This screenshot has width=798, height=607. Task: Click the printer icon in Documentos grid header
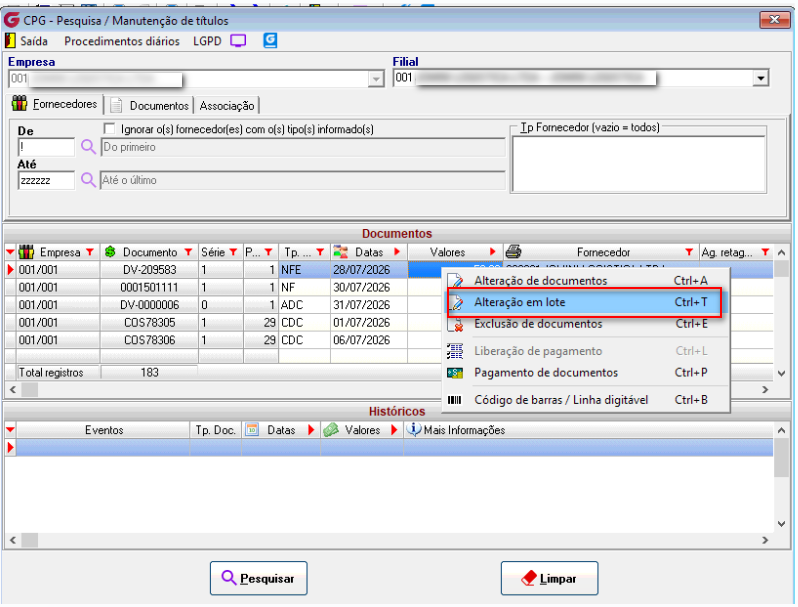click(x=514, y=251)
